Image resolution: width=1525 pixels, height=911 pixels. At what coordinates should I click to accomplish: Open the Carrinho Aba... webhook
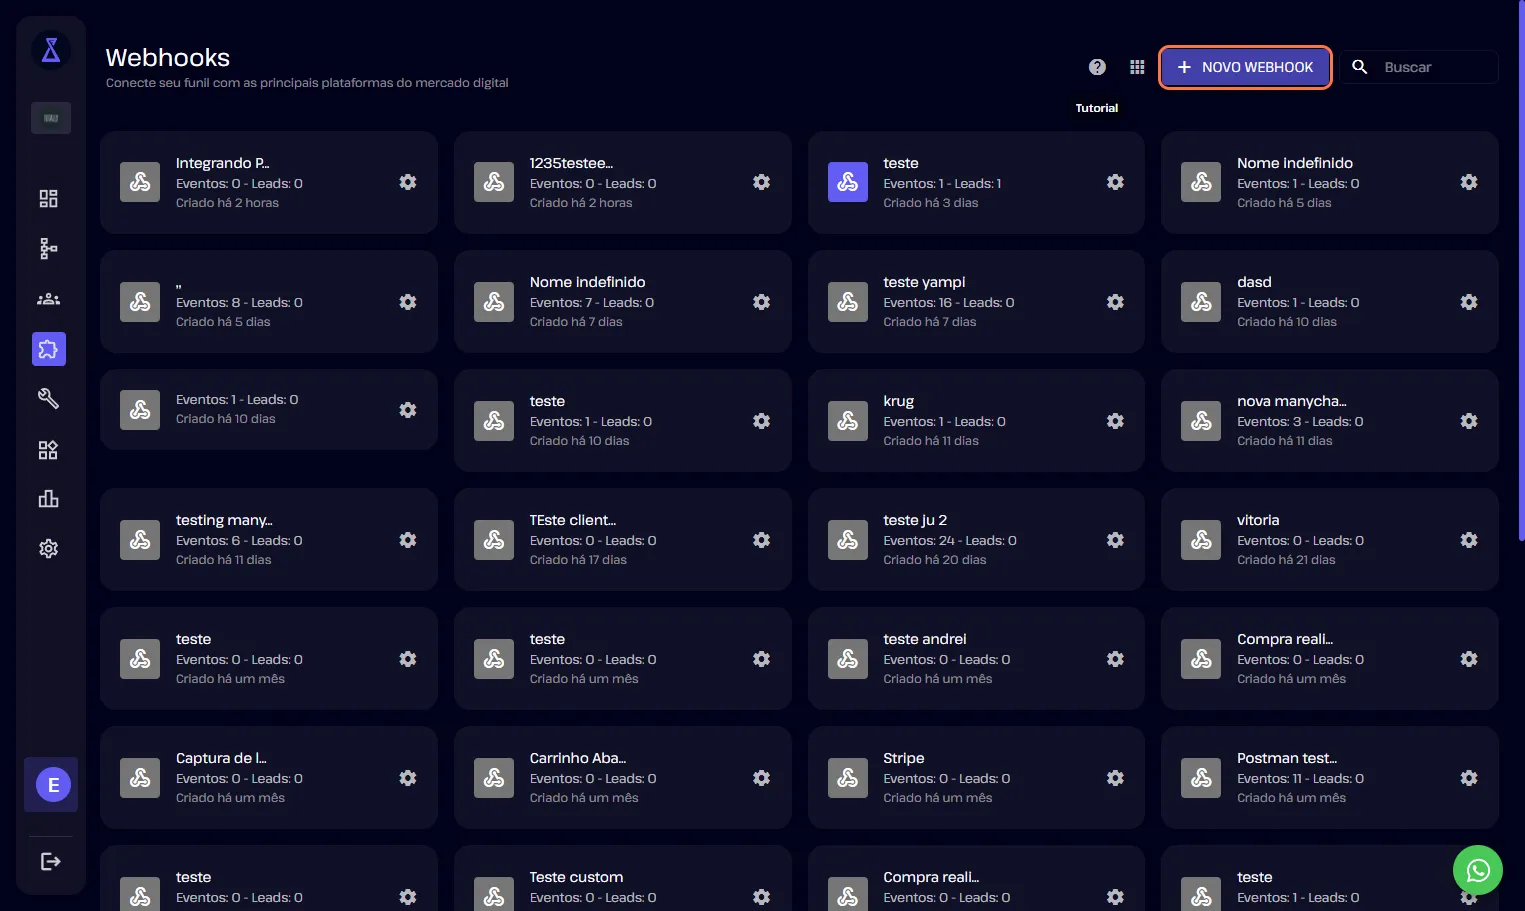click(623, 778)
